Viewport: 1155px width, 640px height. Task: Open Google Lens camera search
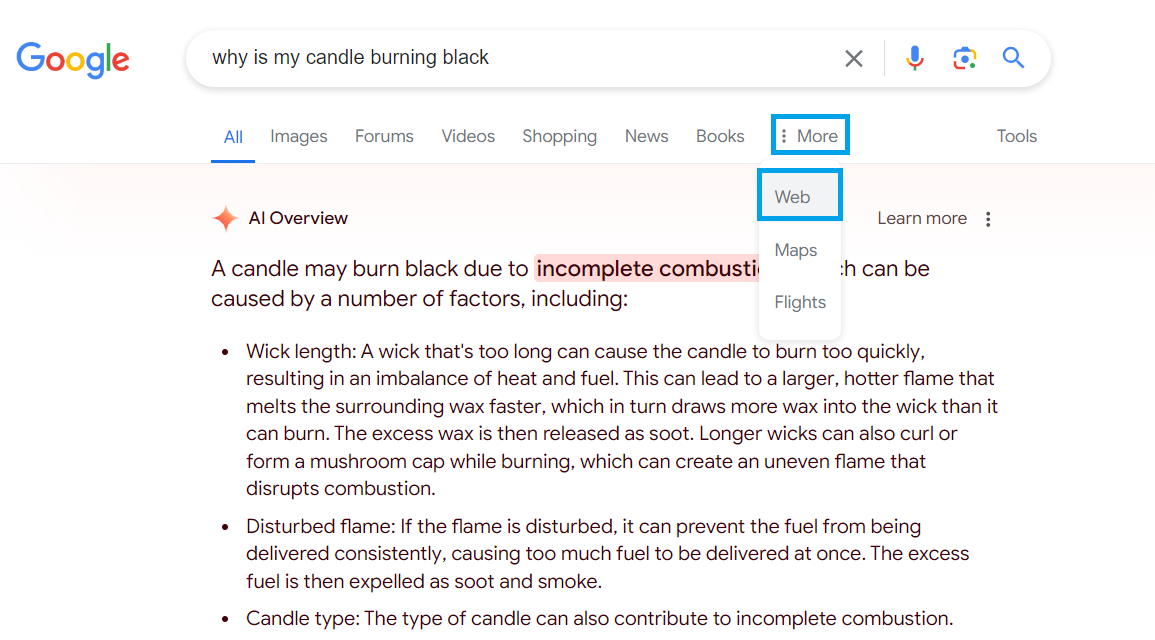click(x=964, y=58)
